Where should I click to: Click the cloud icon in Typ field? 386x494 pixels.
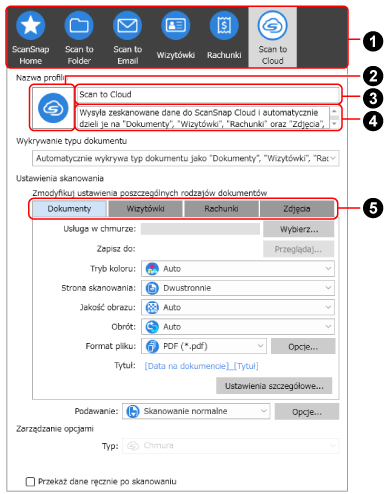[x=133, y=446]
